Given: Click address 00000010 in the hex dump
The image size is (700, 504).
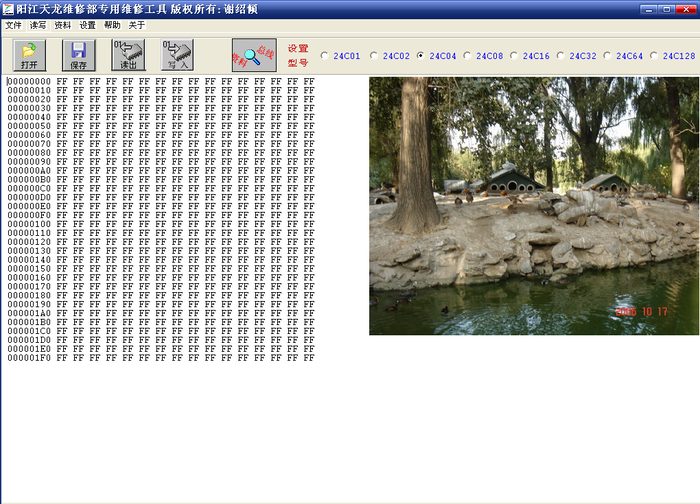Looking at the screenshot, I should (x=29, y=90).
